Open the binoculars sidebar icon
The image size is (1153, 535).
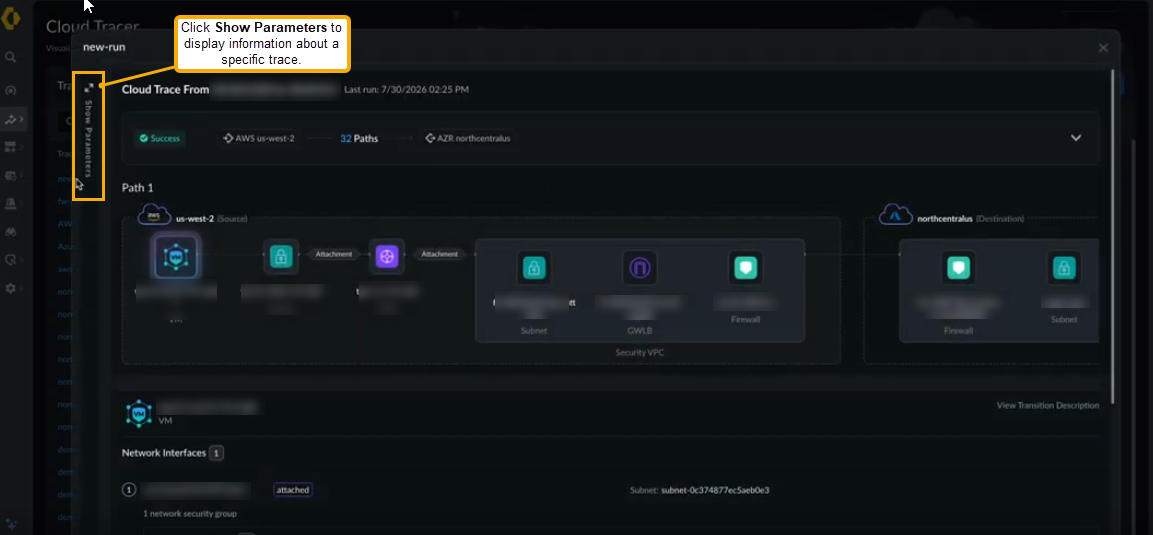pos(10,232)
